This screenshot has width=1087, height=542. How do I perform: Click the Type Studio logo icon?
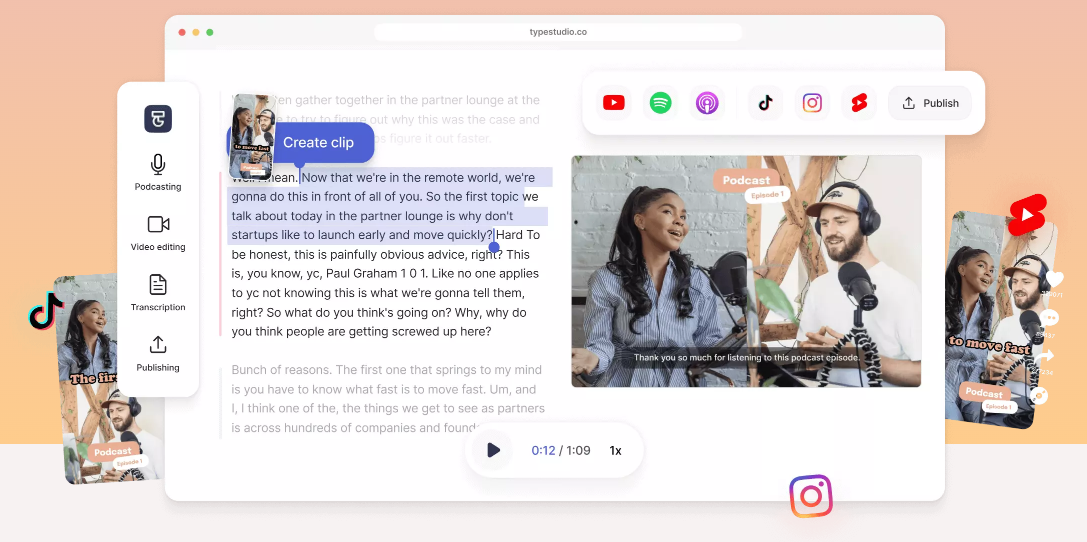pos(158,119)
